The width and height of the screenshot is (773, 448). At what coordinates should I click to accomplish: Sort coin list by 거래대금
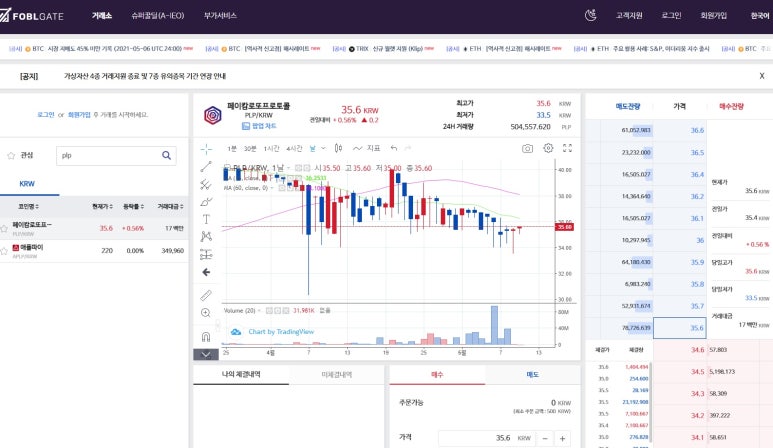171,207
